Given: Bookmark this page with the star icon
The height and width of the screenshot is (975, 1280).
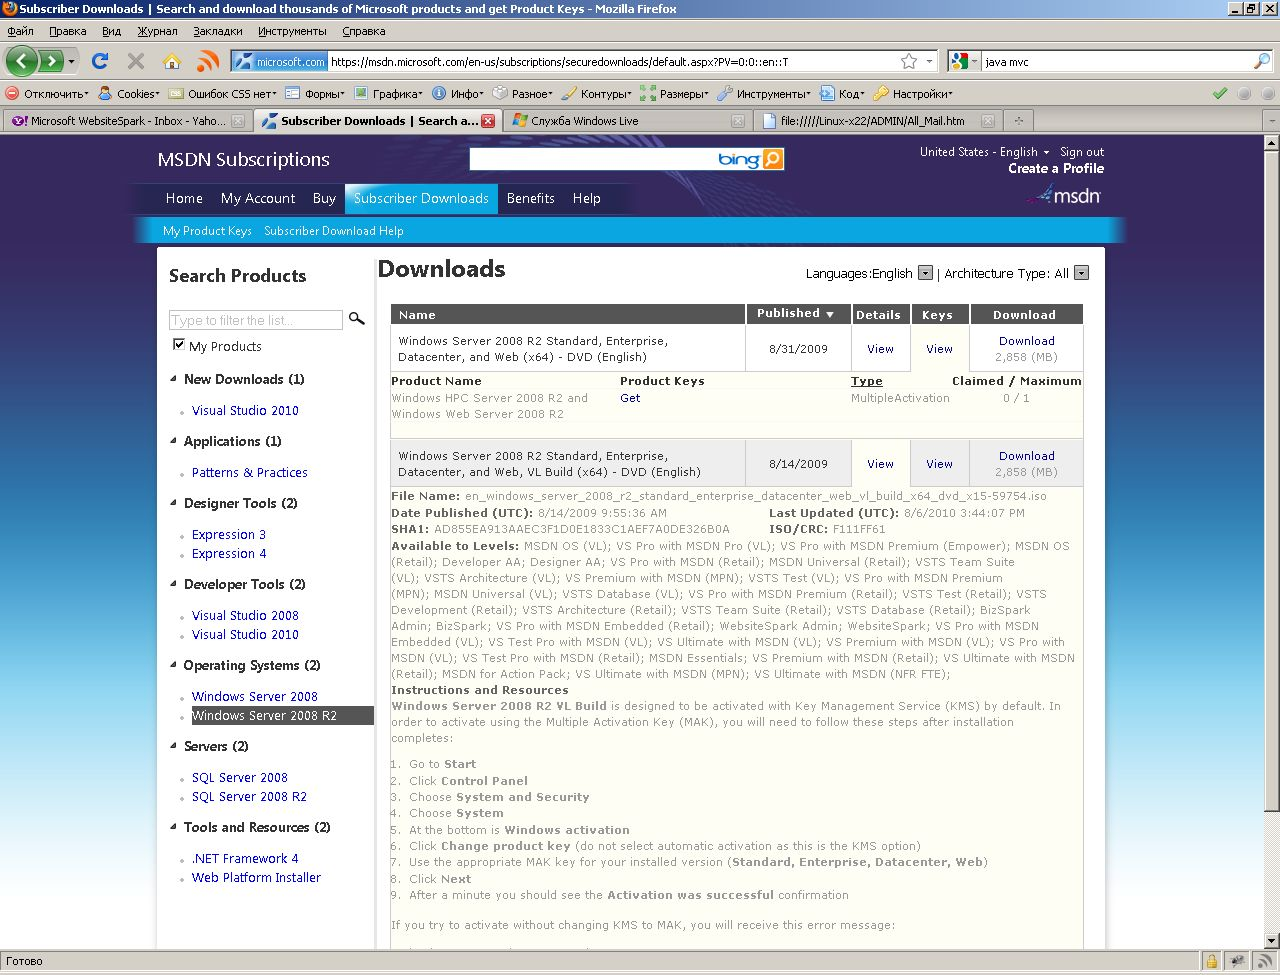Looking at the screenshot, I should [909, 61].
